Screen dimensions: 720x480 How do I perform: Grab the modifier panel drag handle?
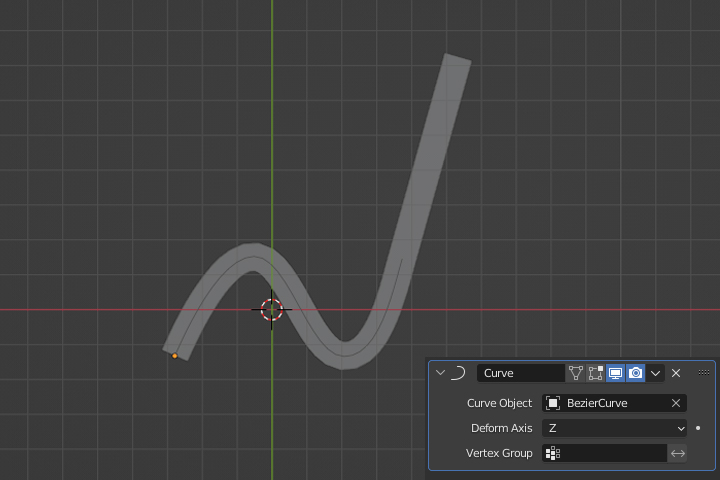coord(703,373)
